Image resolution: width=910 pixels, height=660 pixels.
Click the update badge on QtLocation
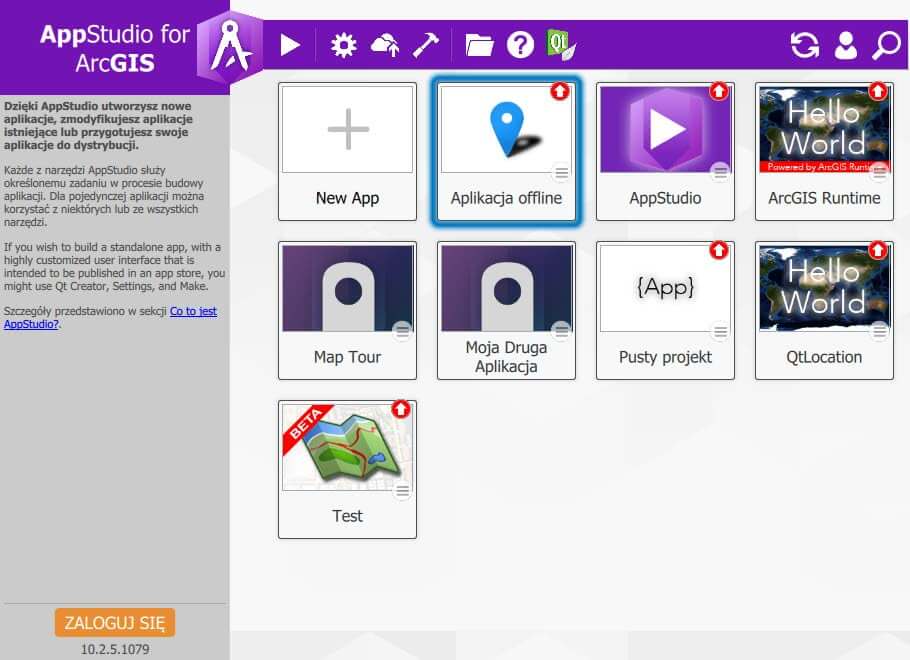878,250
